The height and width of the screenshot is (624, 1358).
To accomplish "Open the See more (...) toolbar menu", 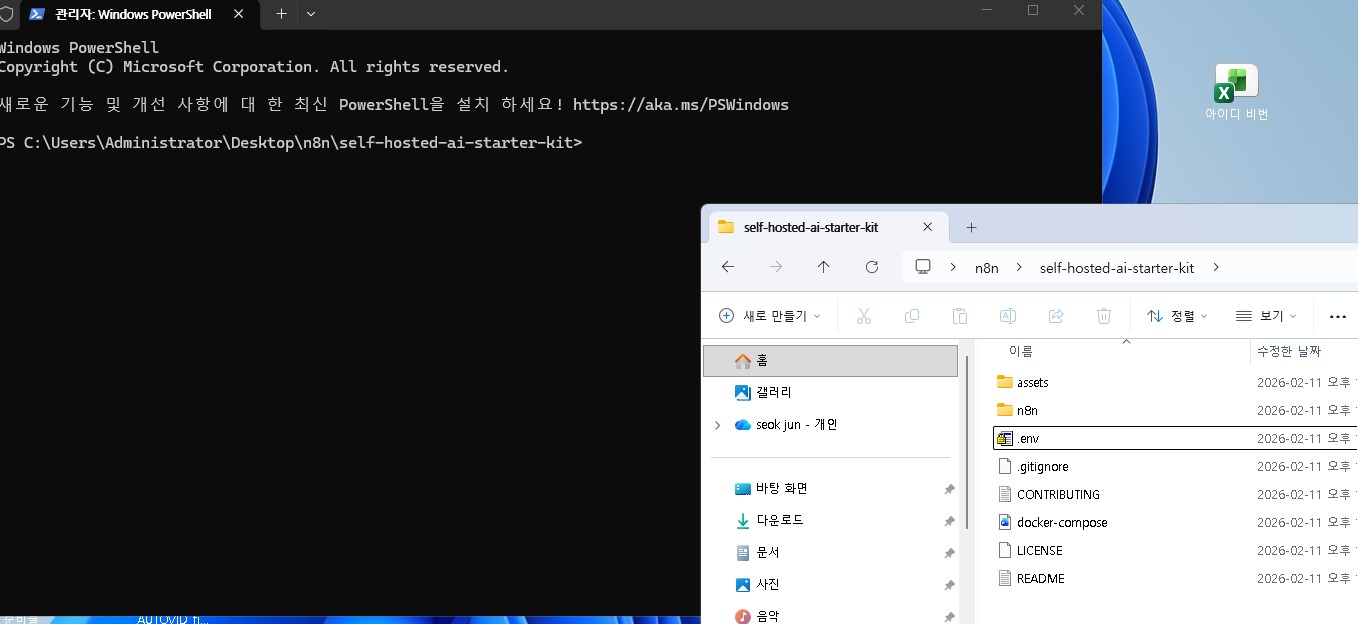I will click(x=1338, y=316).
